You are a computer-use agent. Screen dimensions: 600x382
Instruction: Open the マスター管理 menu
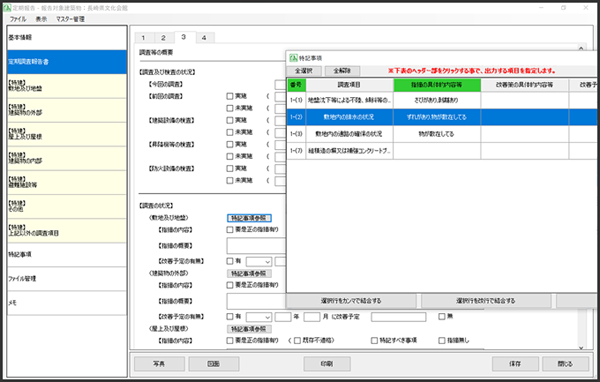[70, 19]
